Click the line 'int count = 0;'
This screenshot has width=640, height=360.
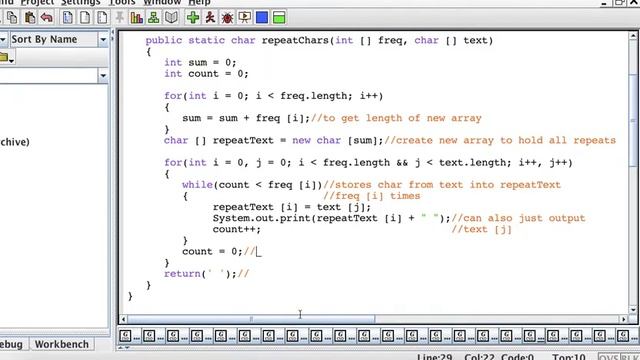point(206,73)
